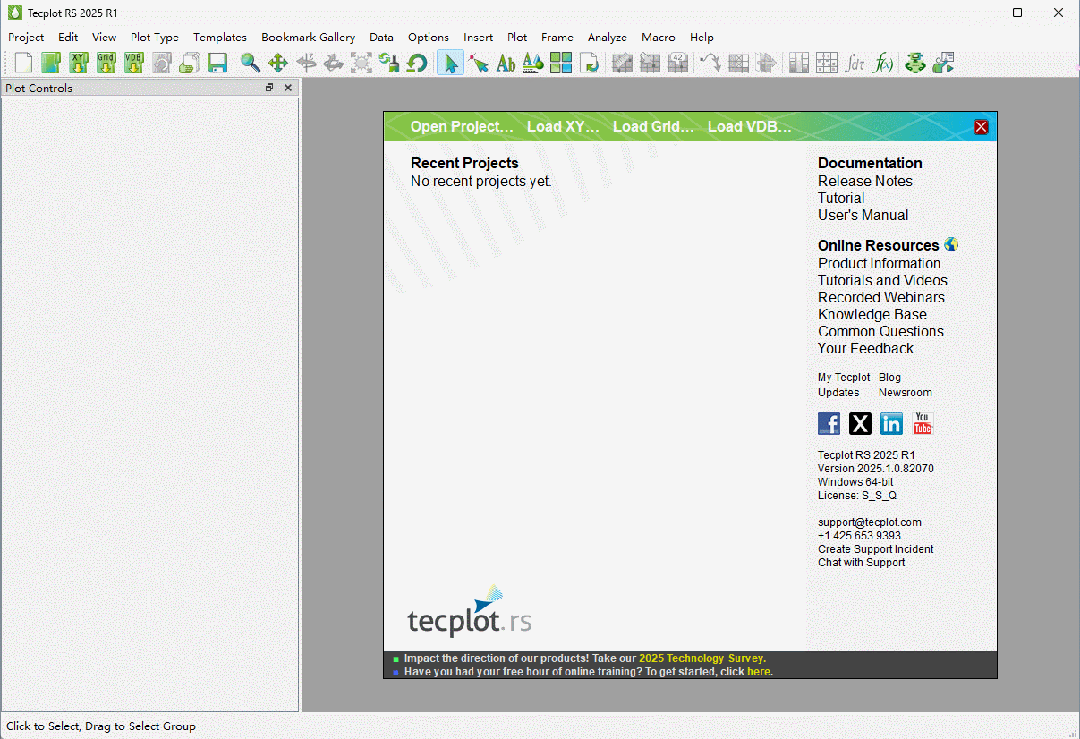Open the Templates menu
Viewport: 1080px width, 739px height.
220,37
